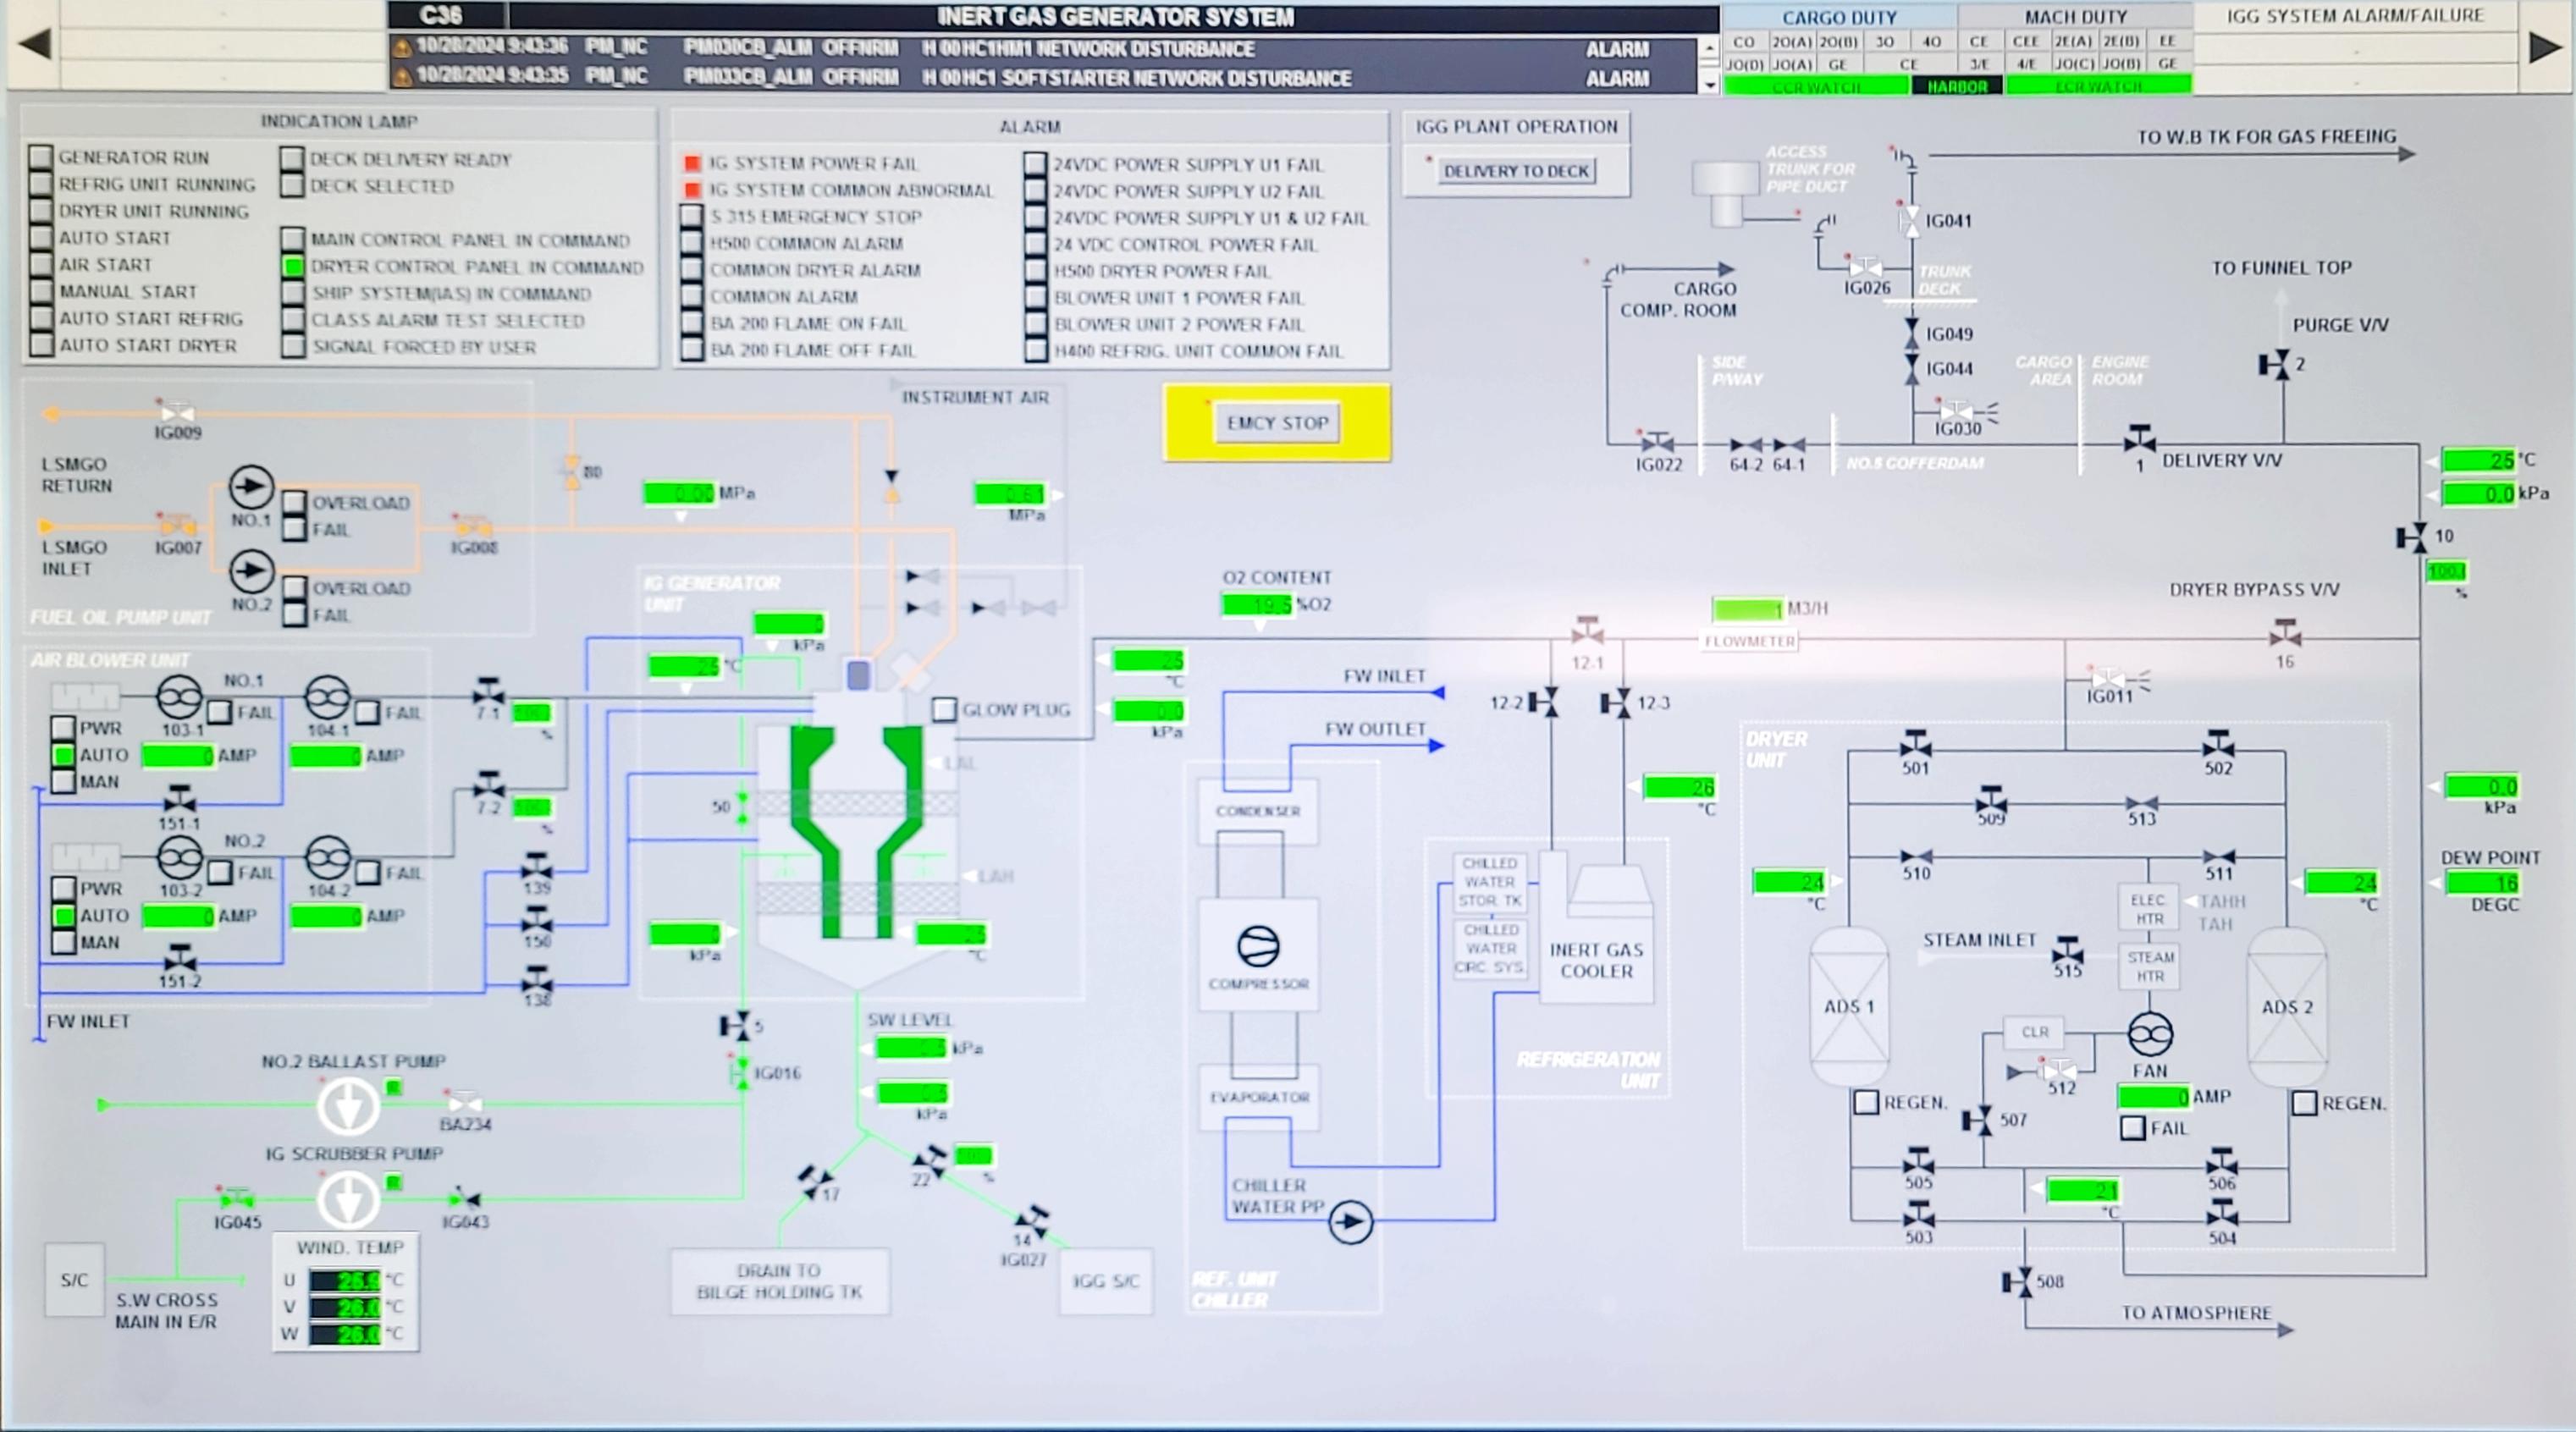Viewport: 2576px width, 1432px height.
Task: Select MACH DUTY header
Action: coord(2075,17)
